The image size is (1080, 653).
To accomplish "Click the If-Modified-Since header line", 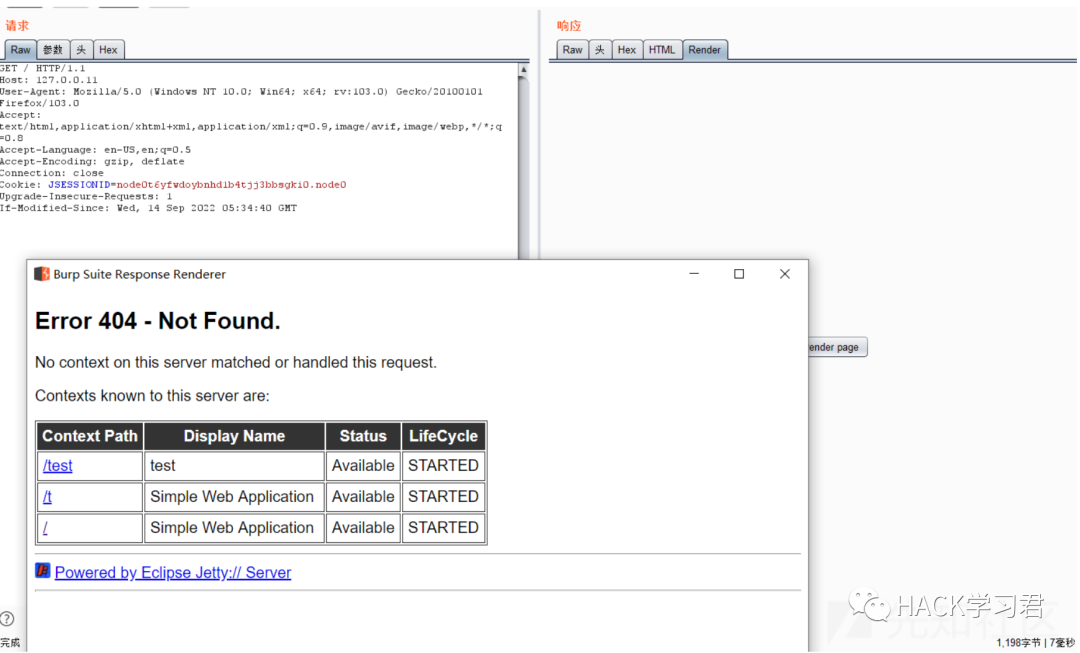I will pyautogui.click(x=149, y=208).
